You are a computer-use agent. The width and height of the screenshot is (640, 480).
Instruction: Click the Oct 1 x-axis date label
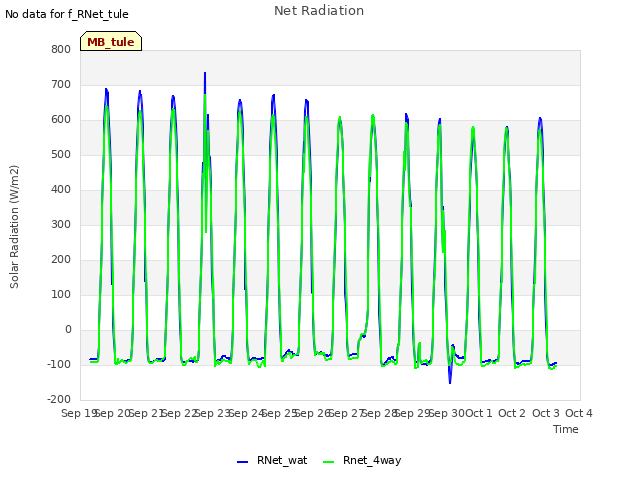point(479,413)
